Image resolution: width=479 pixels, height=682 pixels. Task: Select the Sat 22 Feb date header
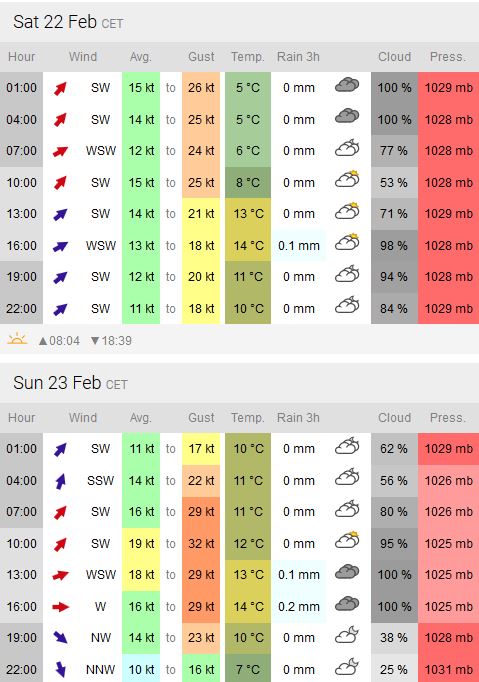click(x=68, y=22)
